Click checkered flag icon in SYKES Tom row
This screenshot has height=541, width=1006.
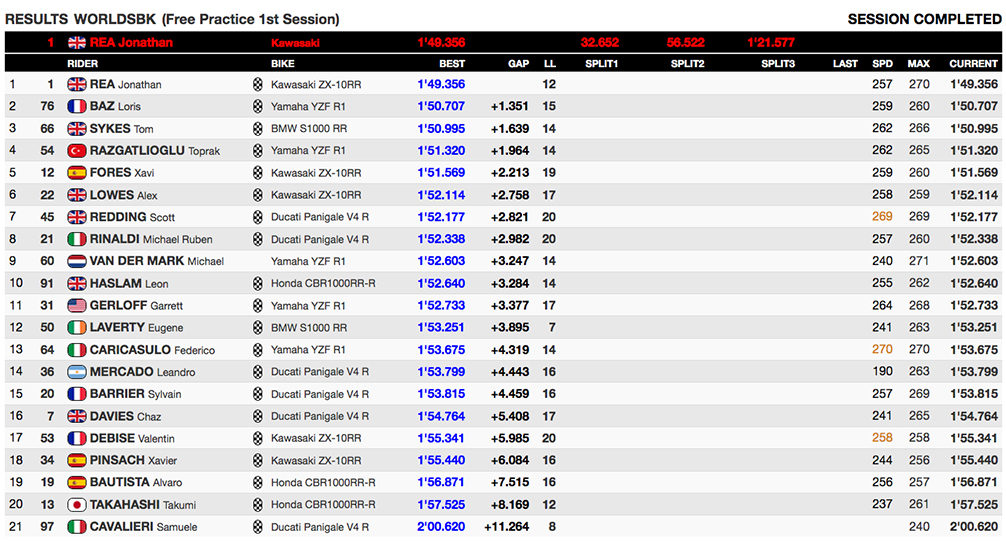(x=258, y=128)
